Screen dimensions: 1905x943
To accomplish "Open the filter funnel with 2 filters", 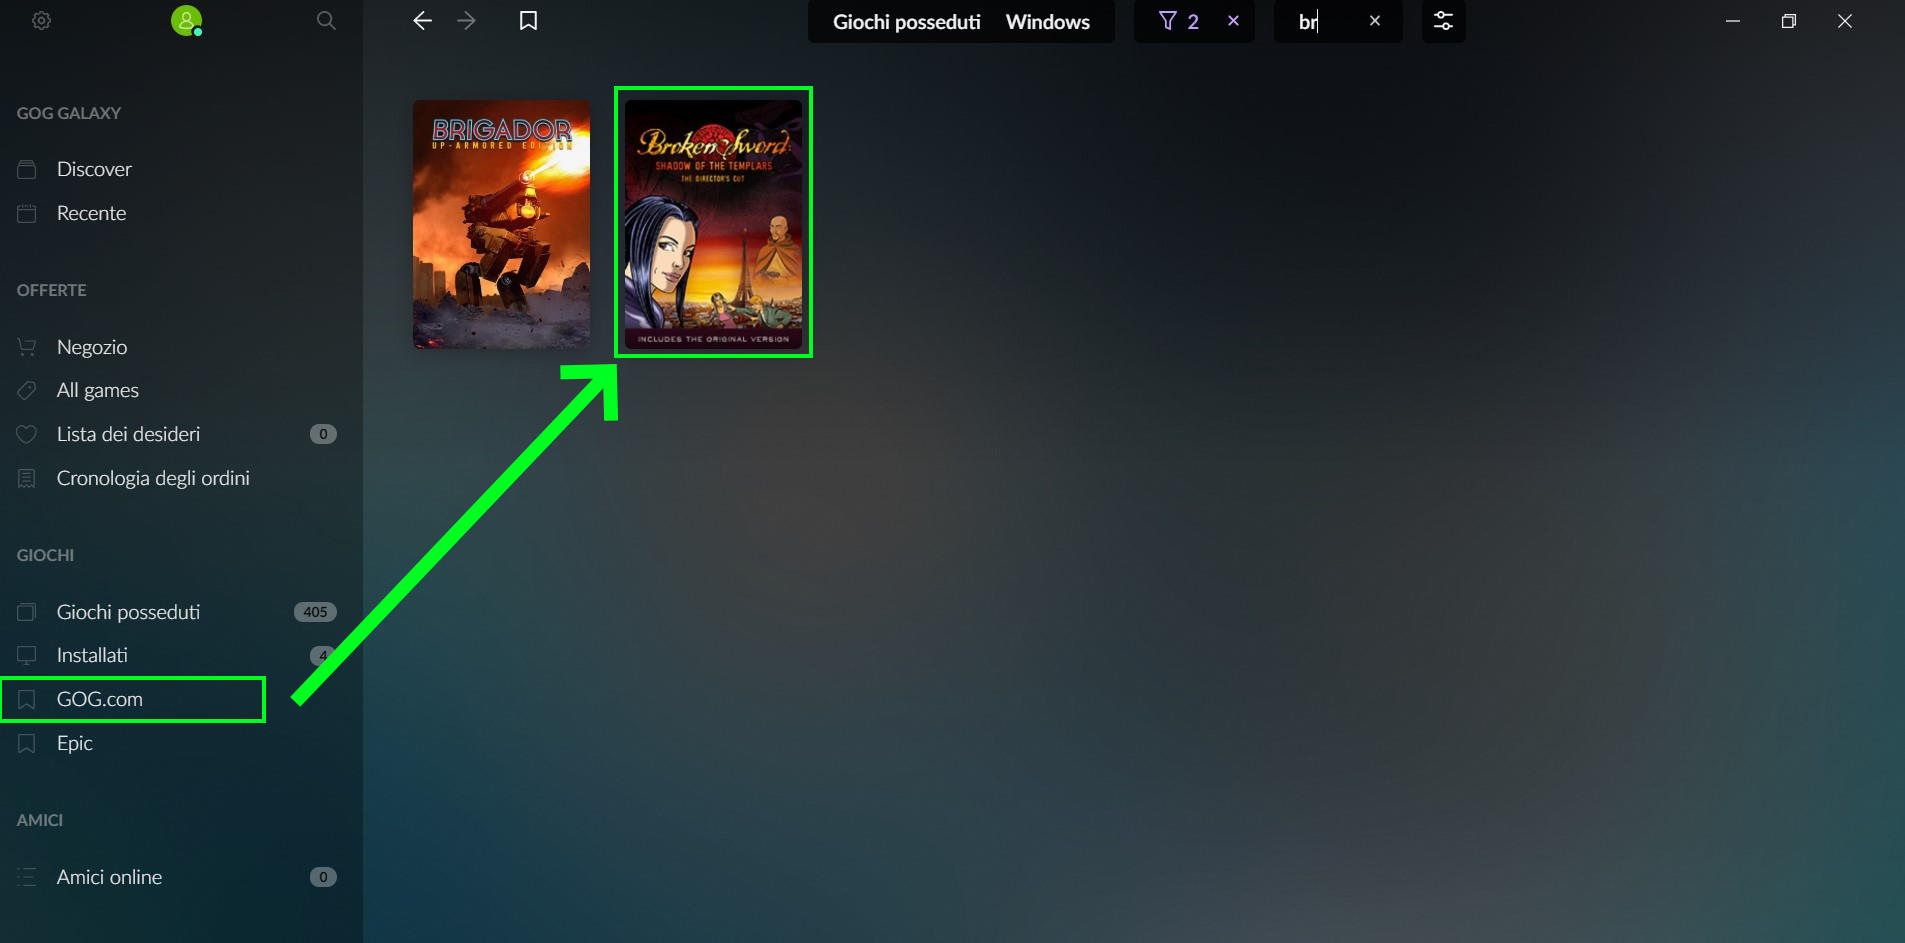I will [x=1178, y=21].
